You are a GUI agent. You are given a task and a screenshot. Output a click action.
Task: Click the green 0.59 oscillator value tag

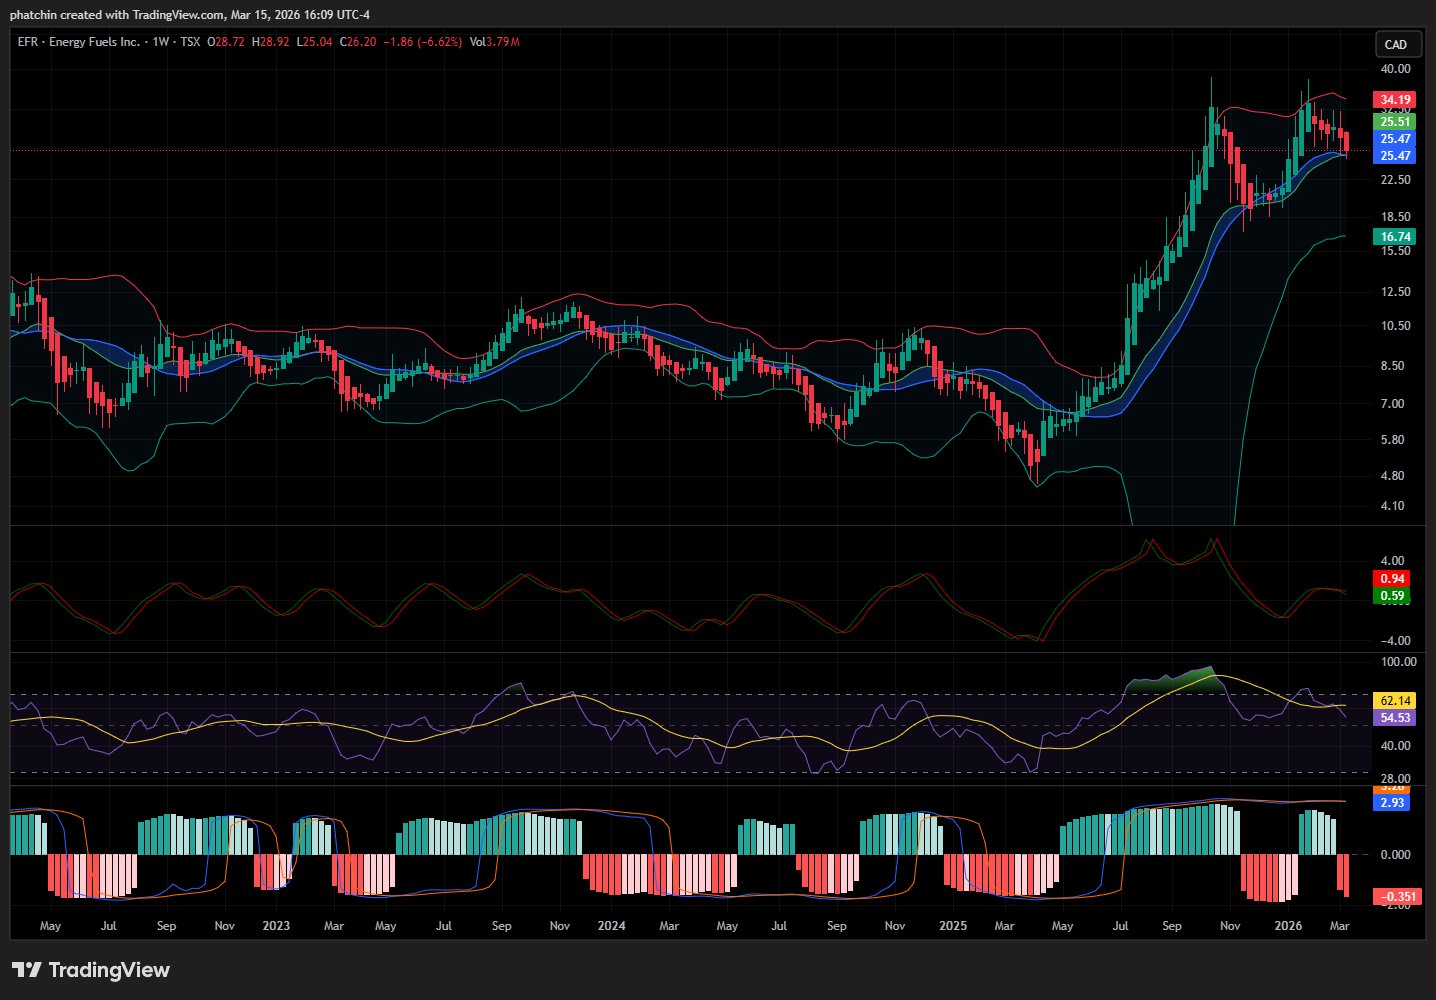pos(1392,596)
